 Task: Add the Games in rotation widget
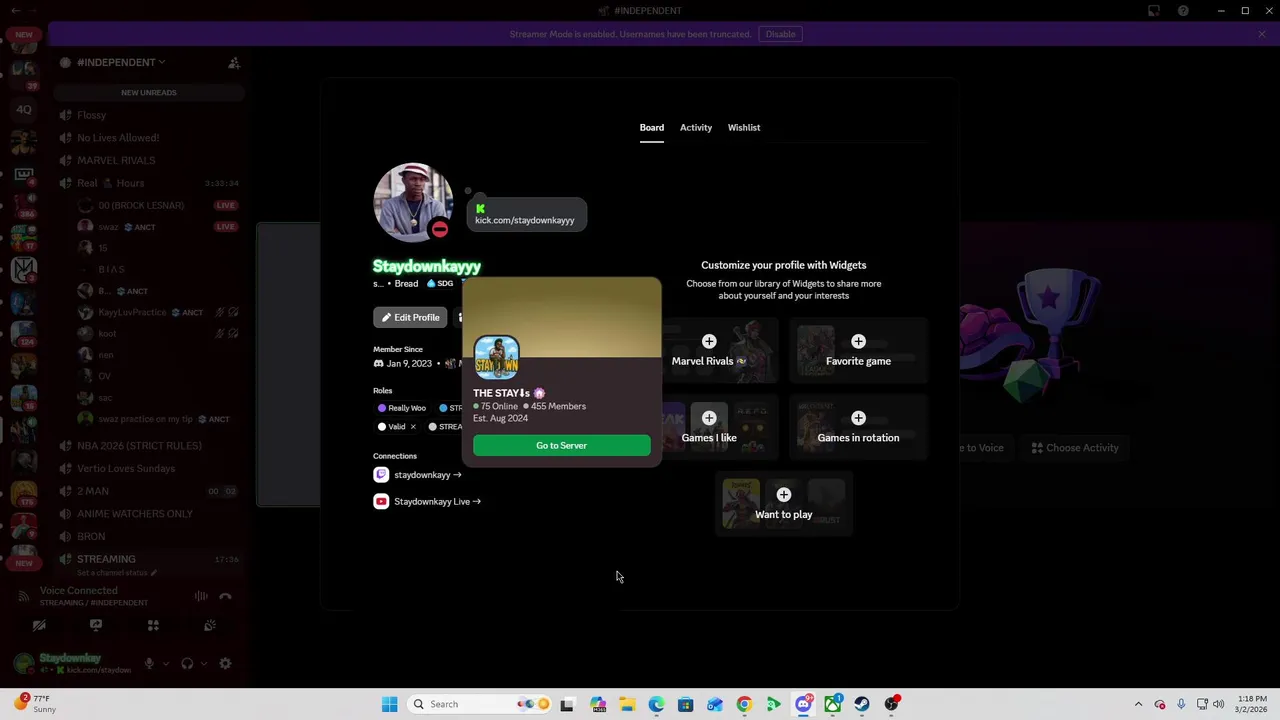coord(858,418)
